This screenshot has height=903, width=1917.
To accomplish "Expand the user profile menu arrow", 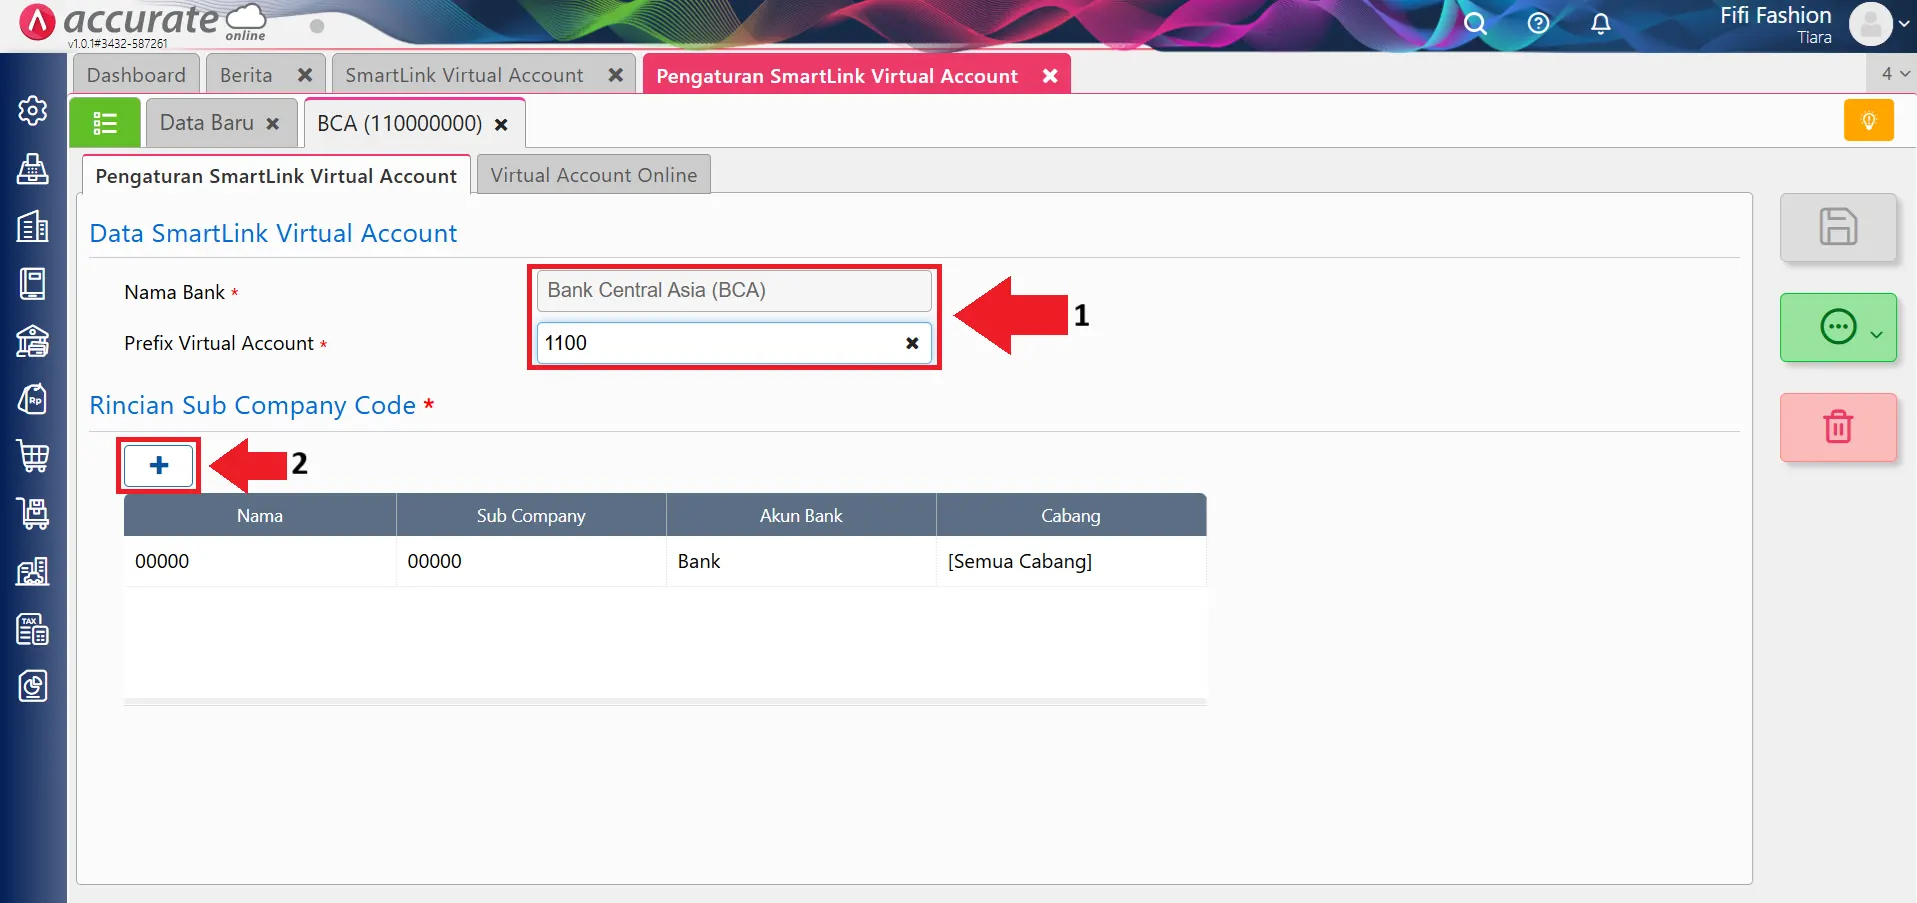I will [1903, 24].
